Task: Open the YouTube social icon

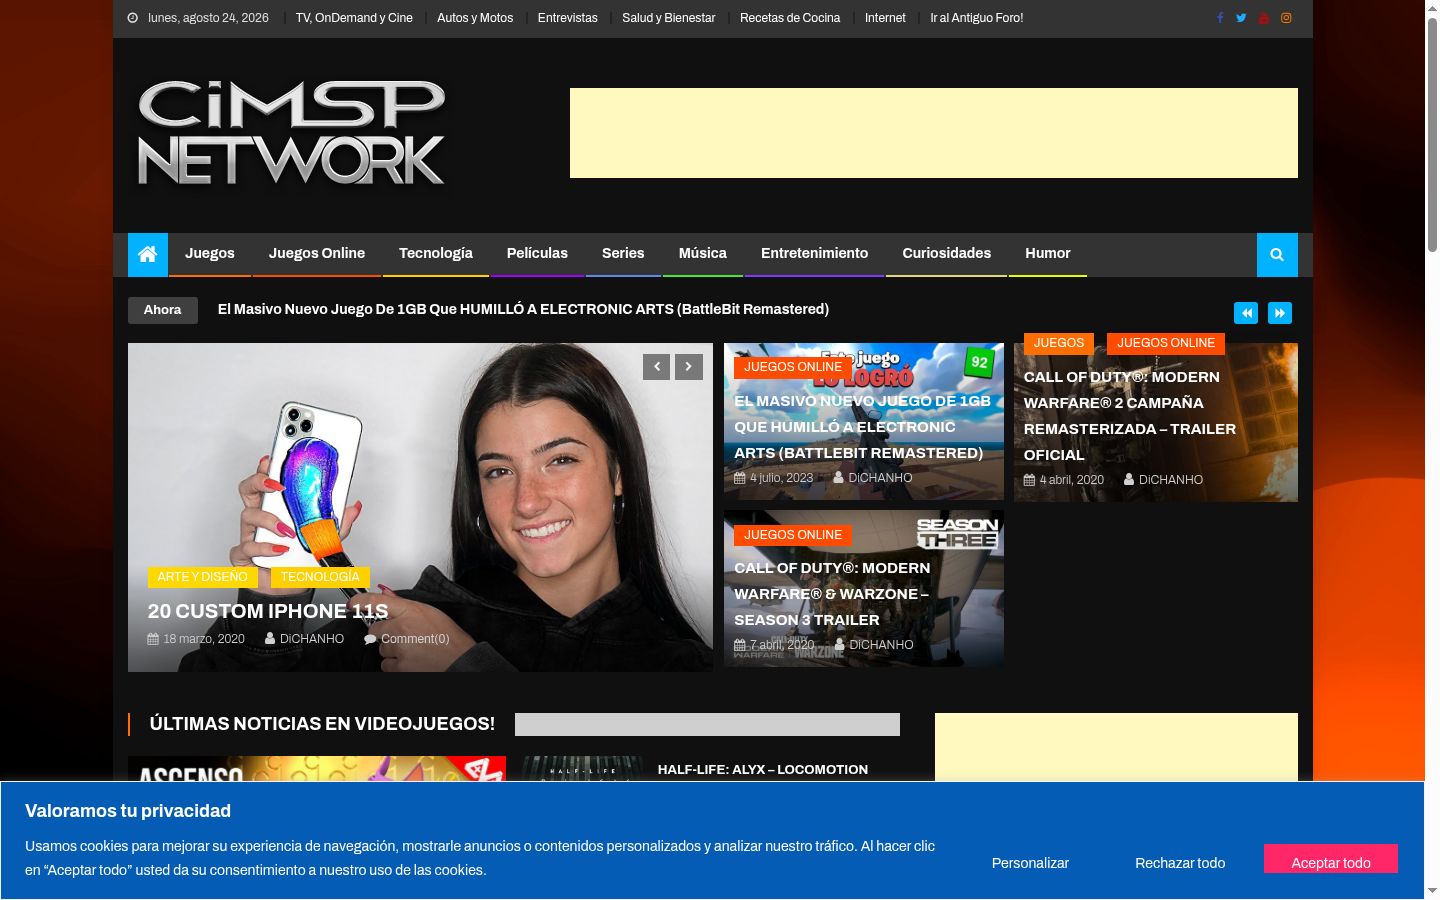Action: (1264, 18)
